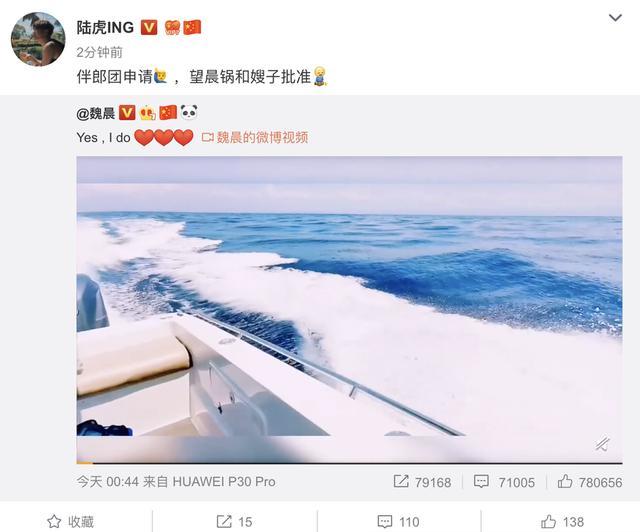Click the orange V verified badge beside 陆虎ING
The height and width of the screenshot is (532, 640).
point(149,28)
